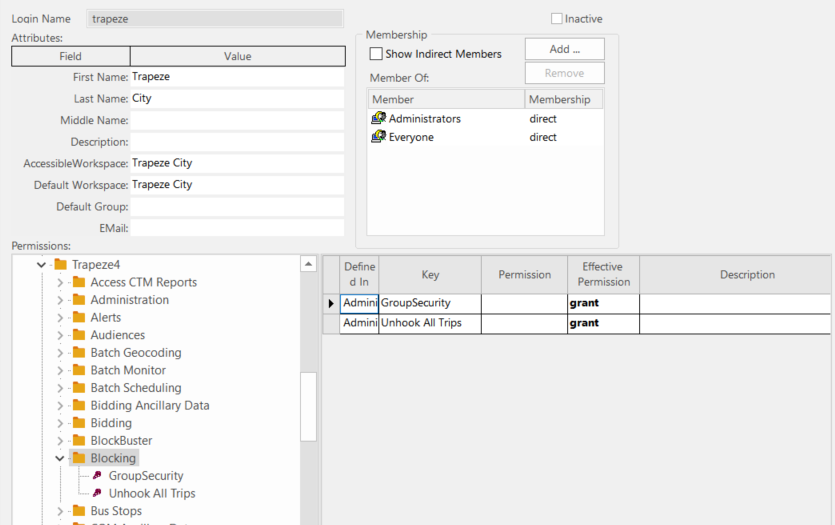Expand the Audiences node
This screenshot has height=525, width=835.
[60, 335]
